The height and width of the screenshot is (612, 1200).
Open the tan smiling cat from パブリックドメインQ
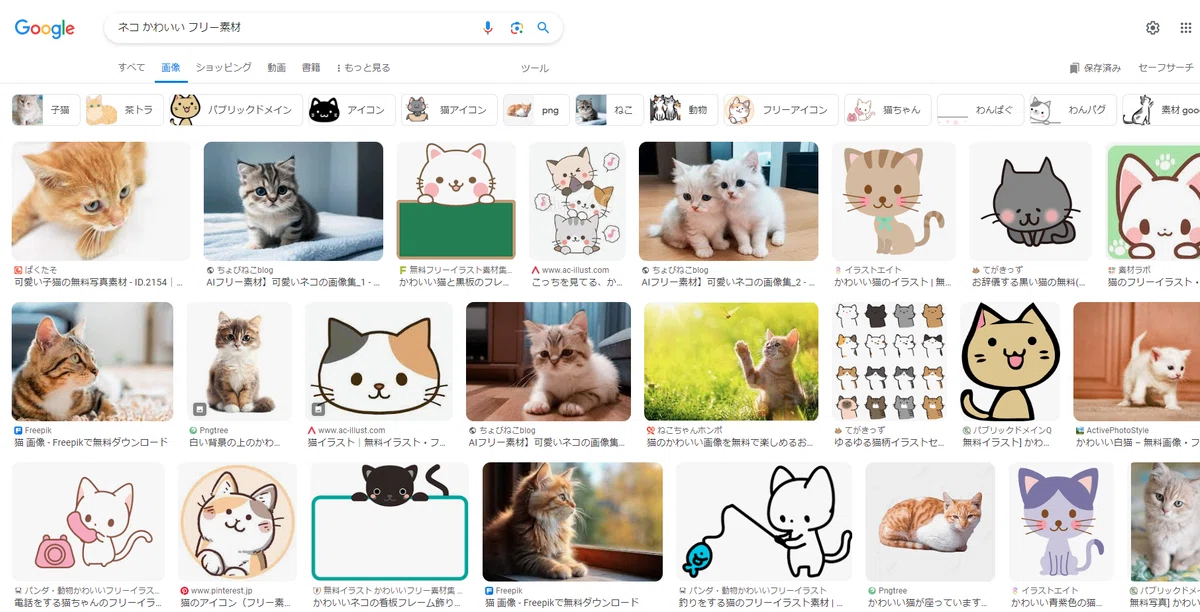pos(1010,361)
